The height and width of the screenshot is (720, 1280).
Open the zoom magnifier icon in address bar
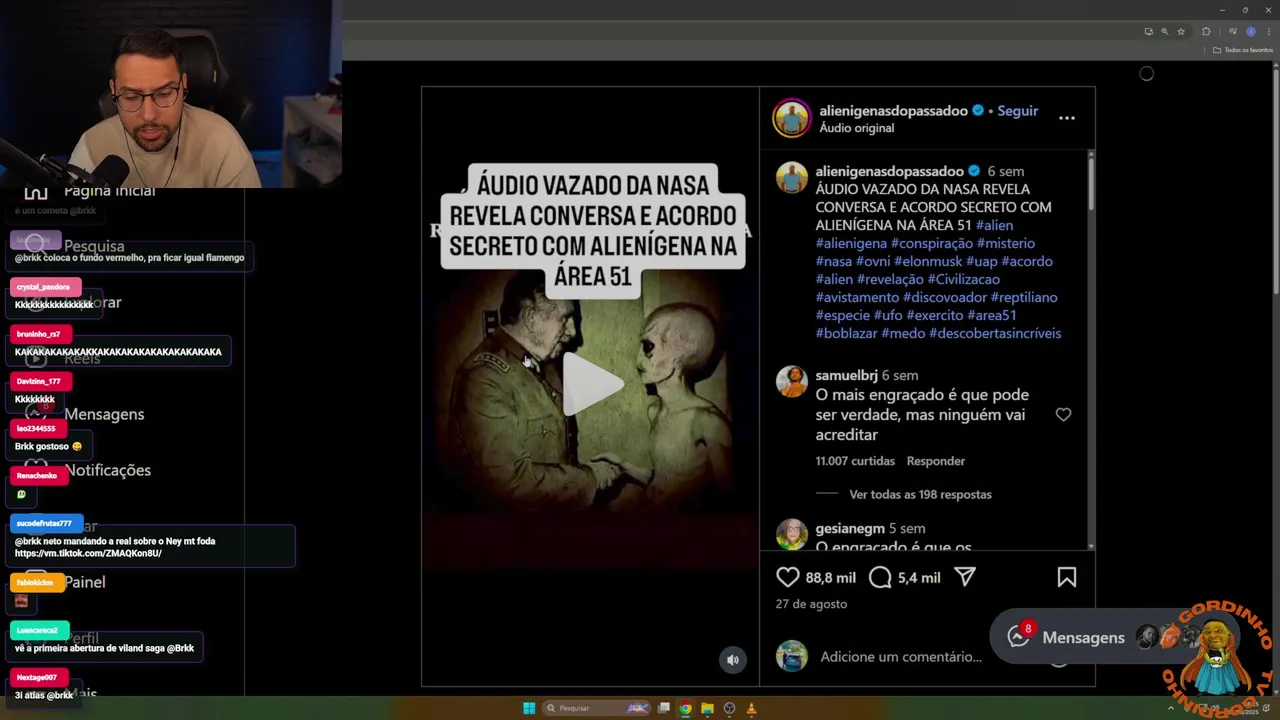[1164, 31]
